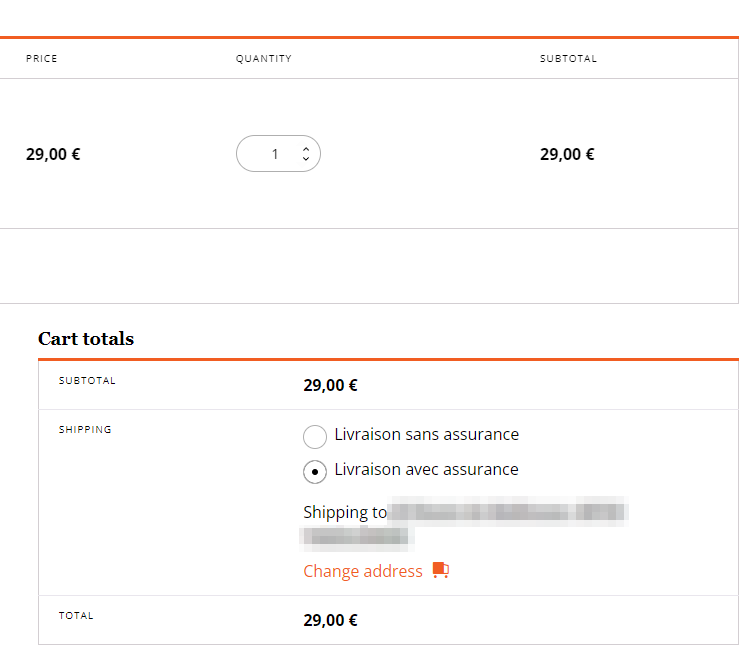
Task: Click the QUANTITY column header
Action: 263,58
